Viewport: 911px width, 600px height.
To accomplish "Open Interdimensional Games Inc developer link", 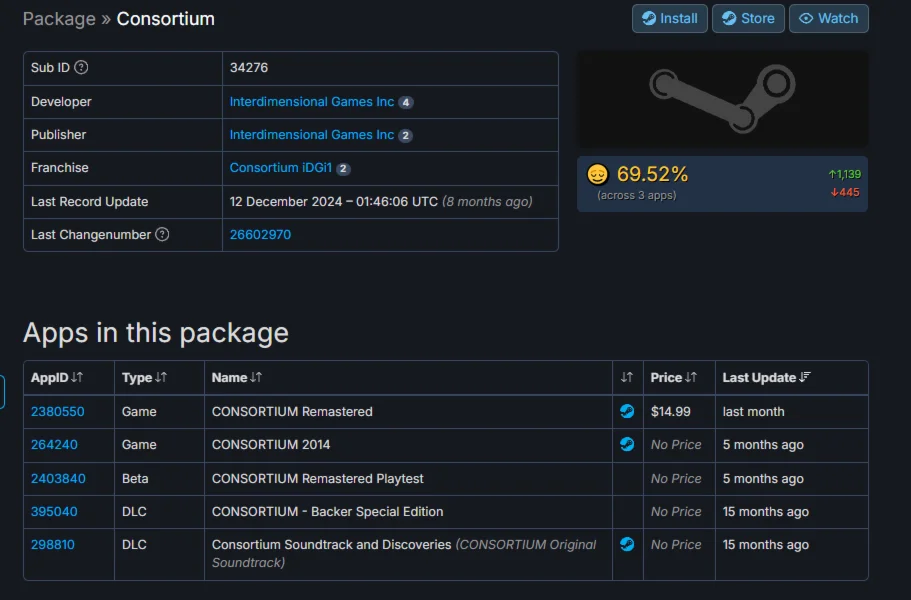I will tap(312, 101).
